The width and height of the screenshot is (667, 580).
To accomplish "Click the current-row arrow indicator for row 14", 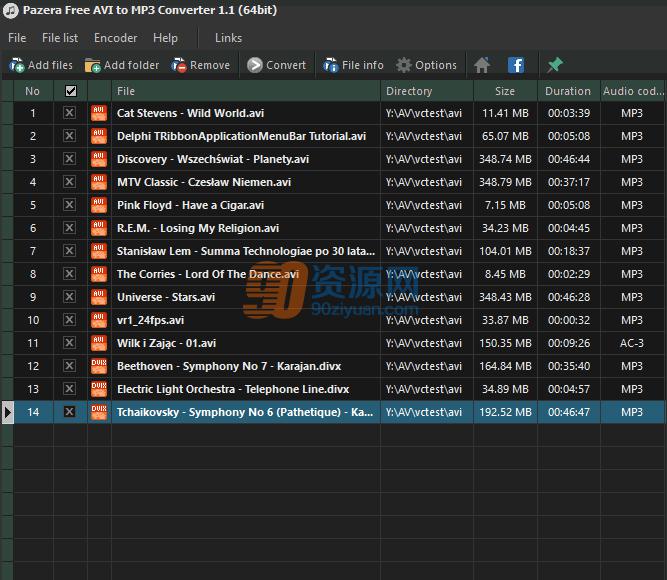I will pos(8,412).
